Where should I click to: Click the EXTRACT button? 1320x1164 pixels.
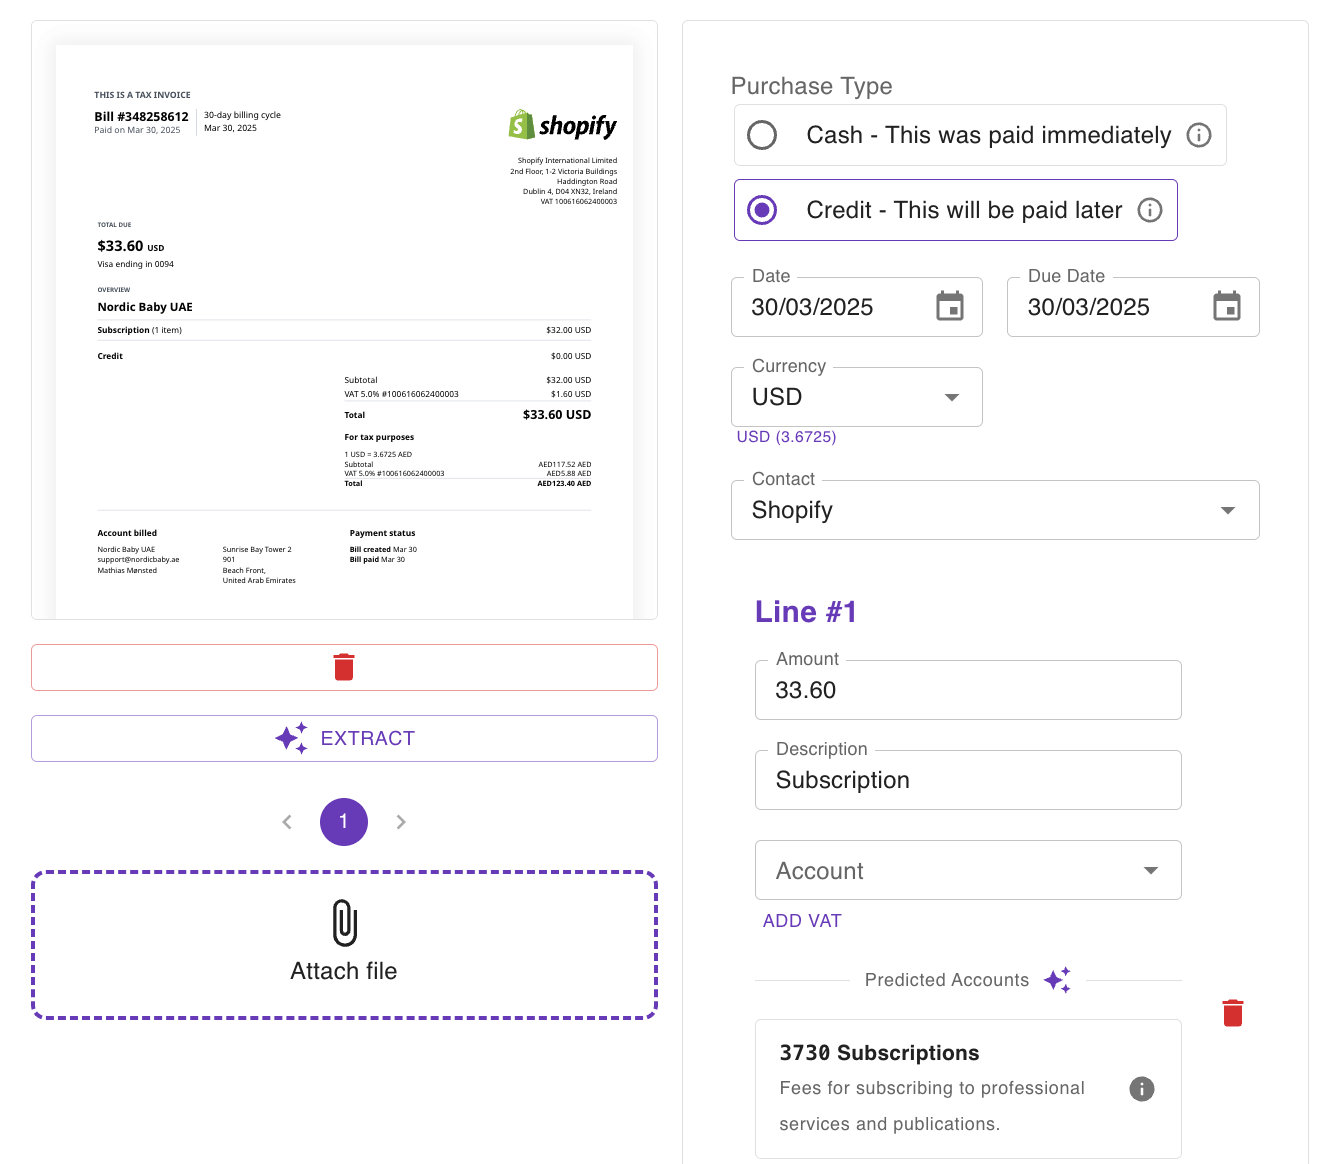344,738
